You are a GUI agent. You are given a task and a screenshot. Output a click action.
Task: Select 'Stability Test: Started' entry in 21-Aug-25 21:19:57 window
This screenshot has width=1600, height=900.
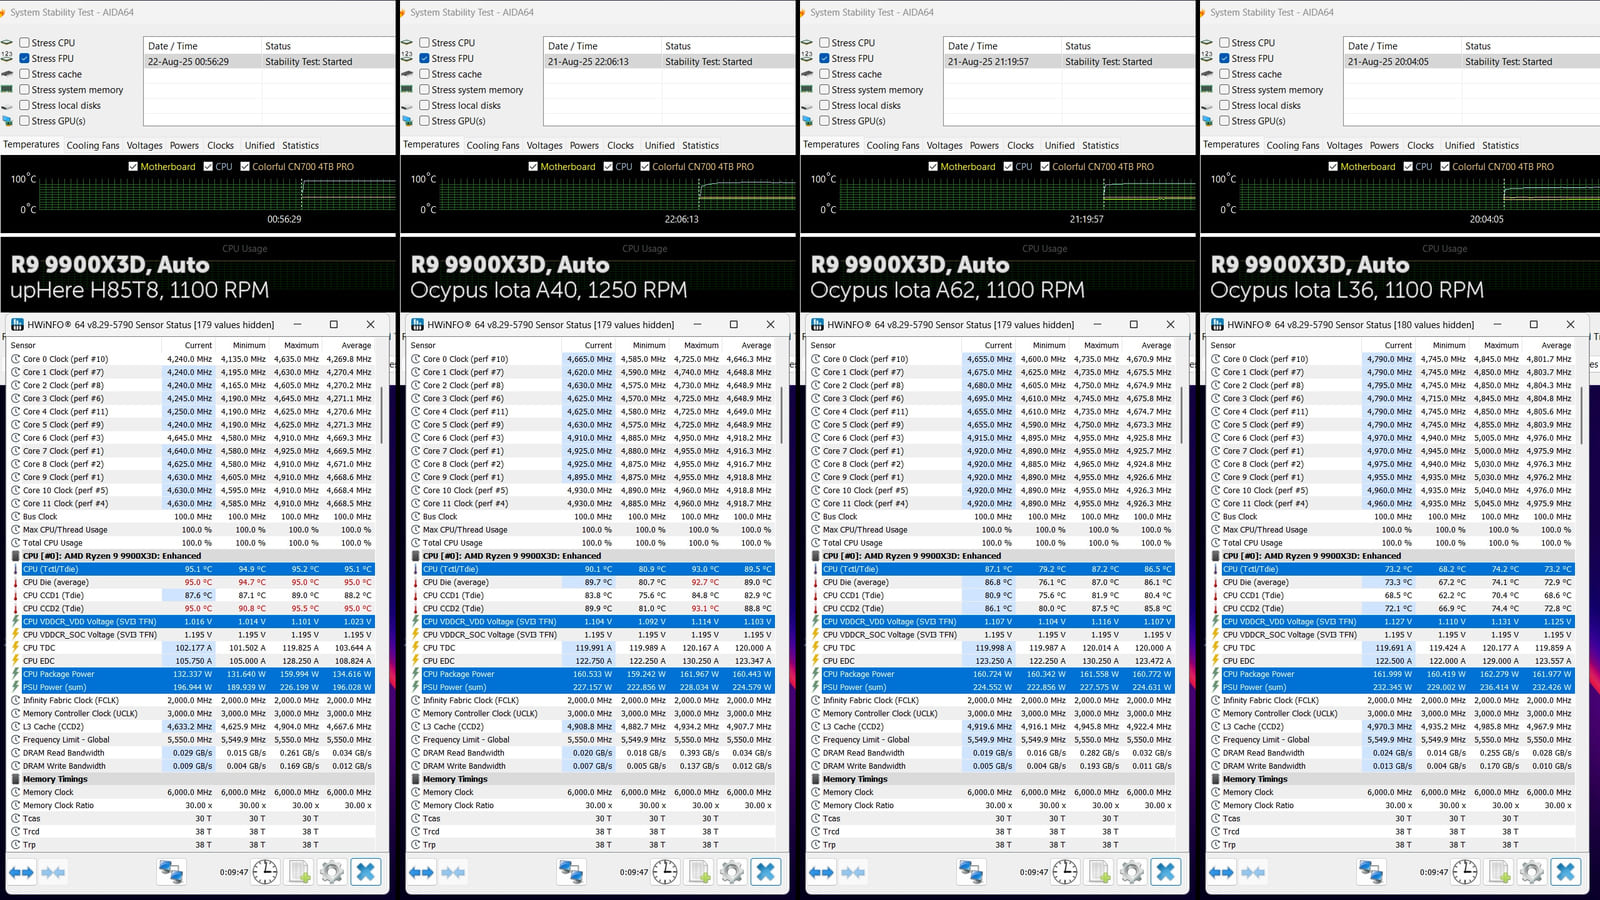pos(1069,62)
